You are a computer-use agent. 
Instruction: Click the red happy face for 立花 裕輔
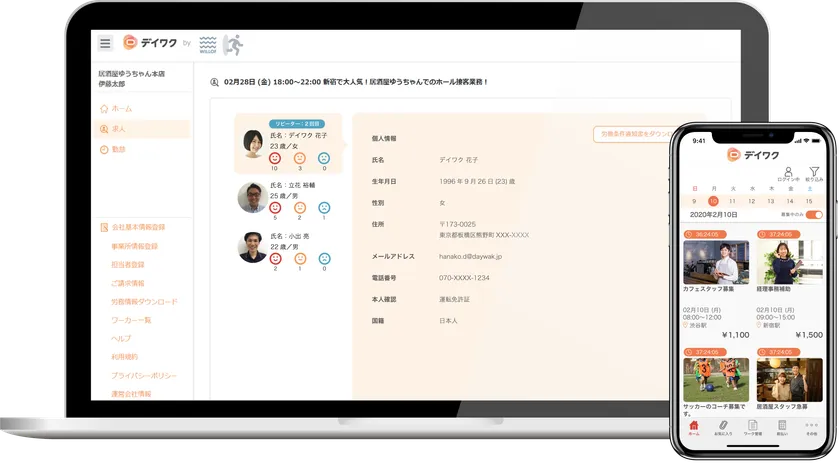point(275,208)
